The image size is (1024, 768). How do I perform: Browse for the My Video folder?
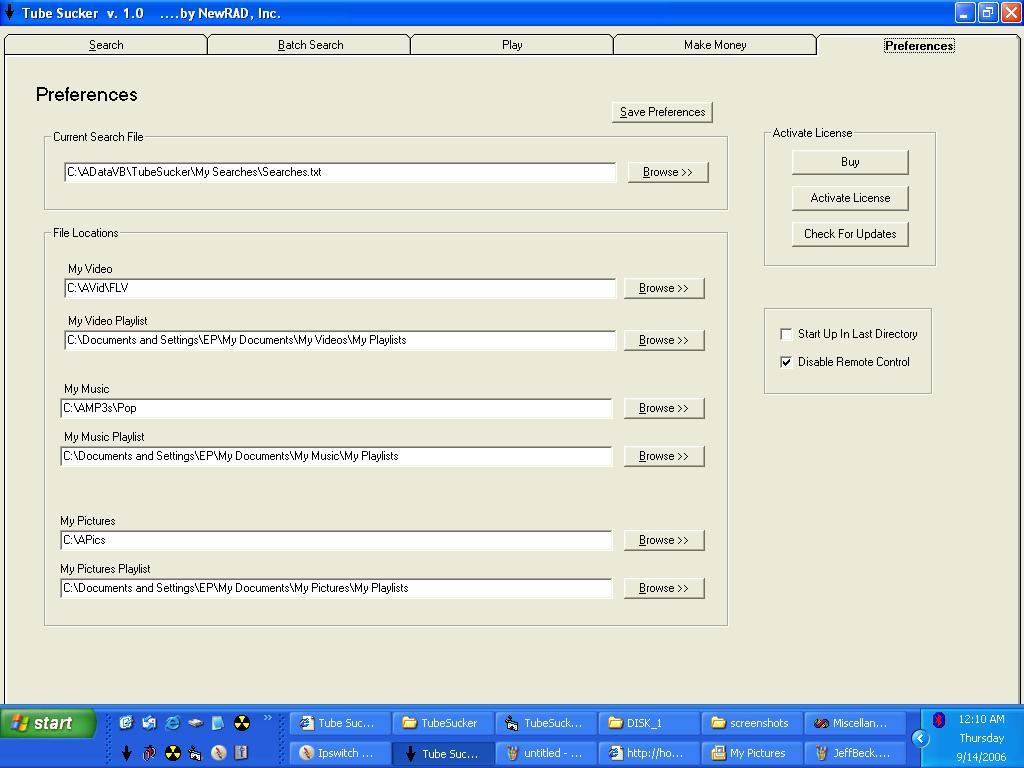(x=664, y=288)
